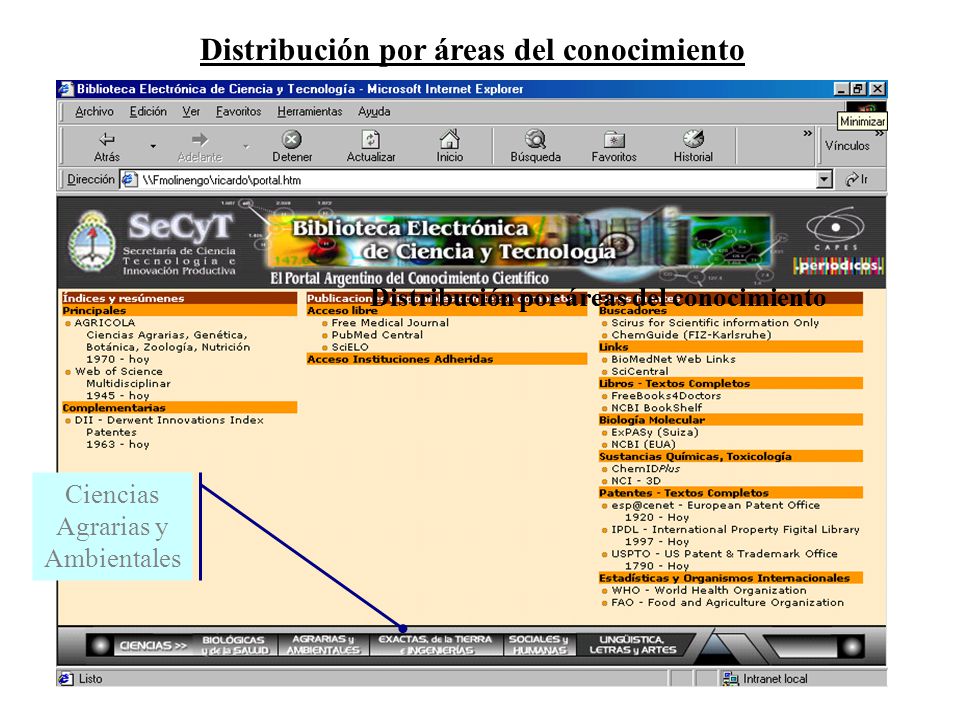
Task: Open the ChemIDPlus link
Action: pos(645,469)
